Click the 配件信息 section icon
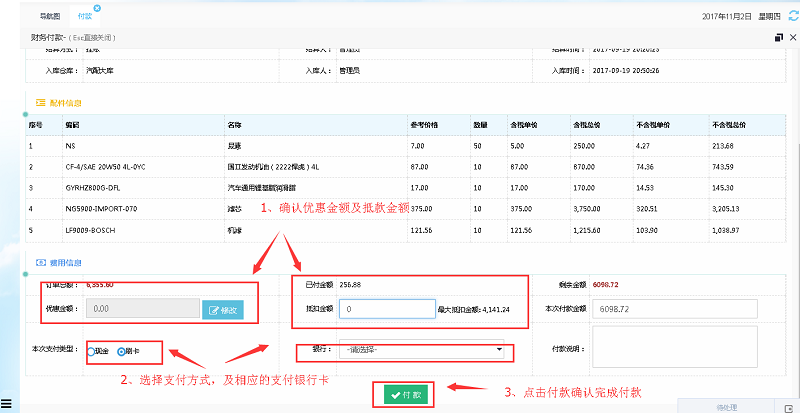800x413 pixels. [40, 103]
